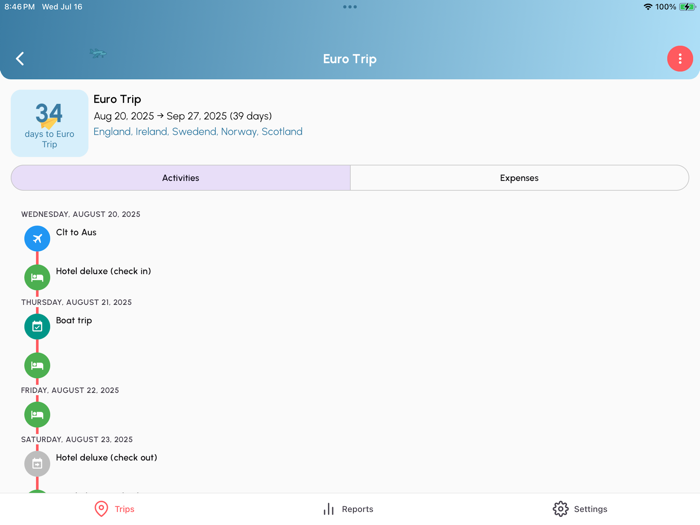Image resolution: width=700 pixels, height=525 pixels.
Task: Tap the three-dot multitasking indicator at top center
Action: coord(350,7)
